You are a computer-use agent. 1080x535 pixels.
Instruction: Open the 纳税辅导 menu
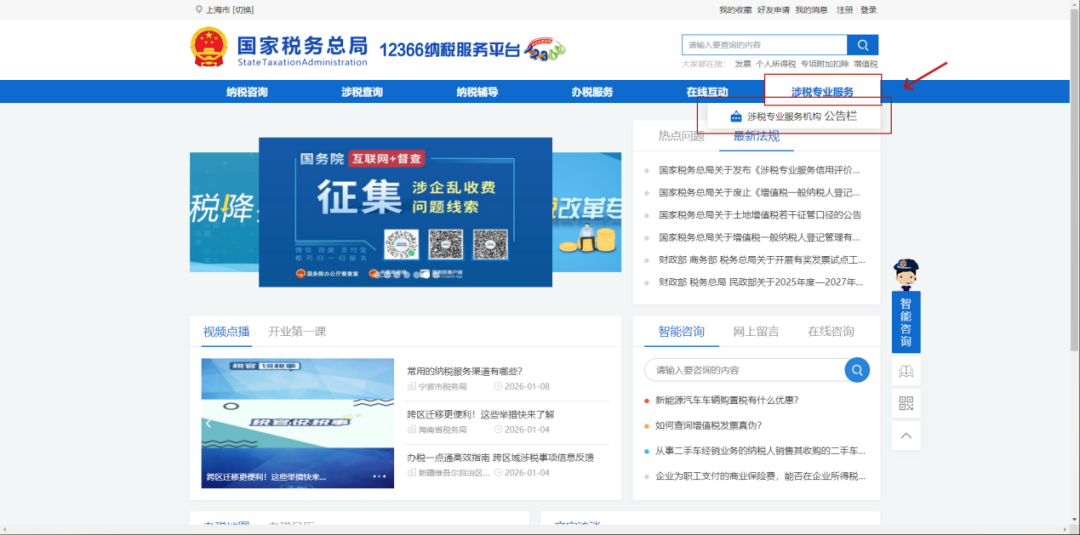tap(477, 92)
